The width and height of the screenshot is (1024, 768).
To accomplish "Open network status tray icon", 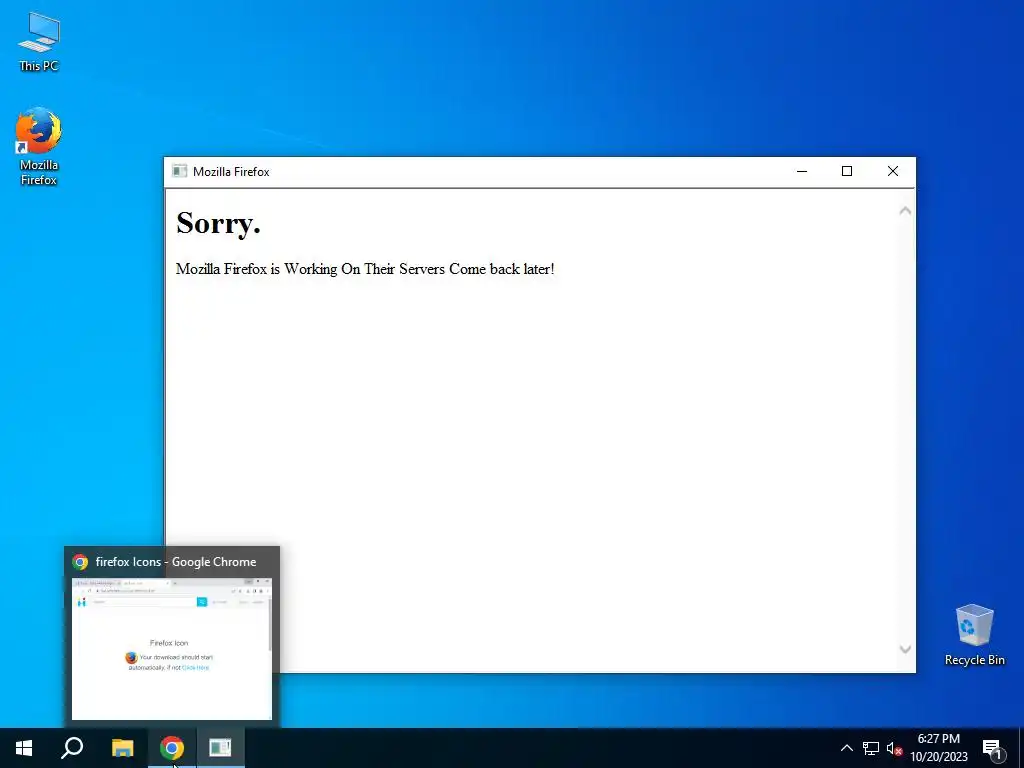I will 871,748.
